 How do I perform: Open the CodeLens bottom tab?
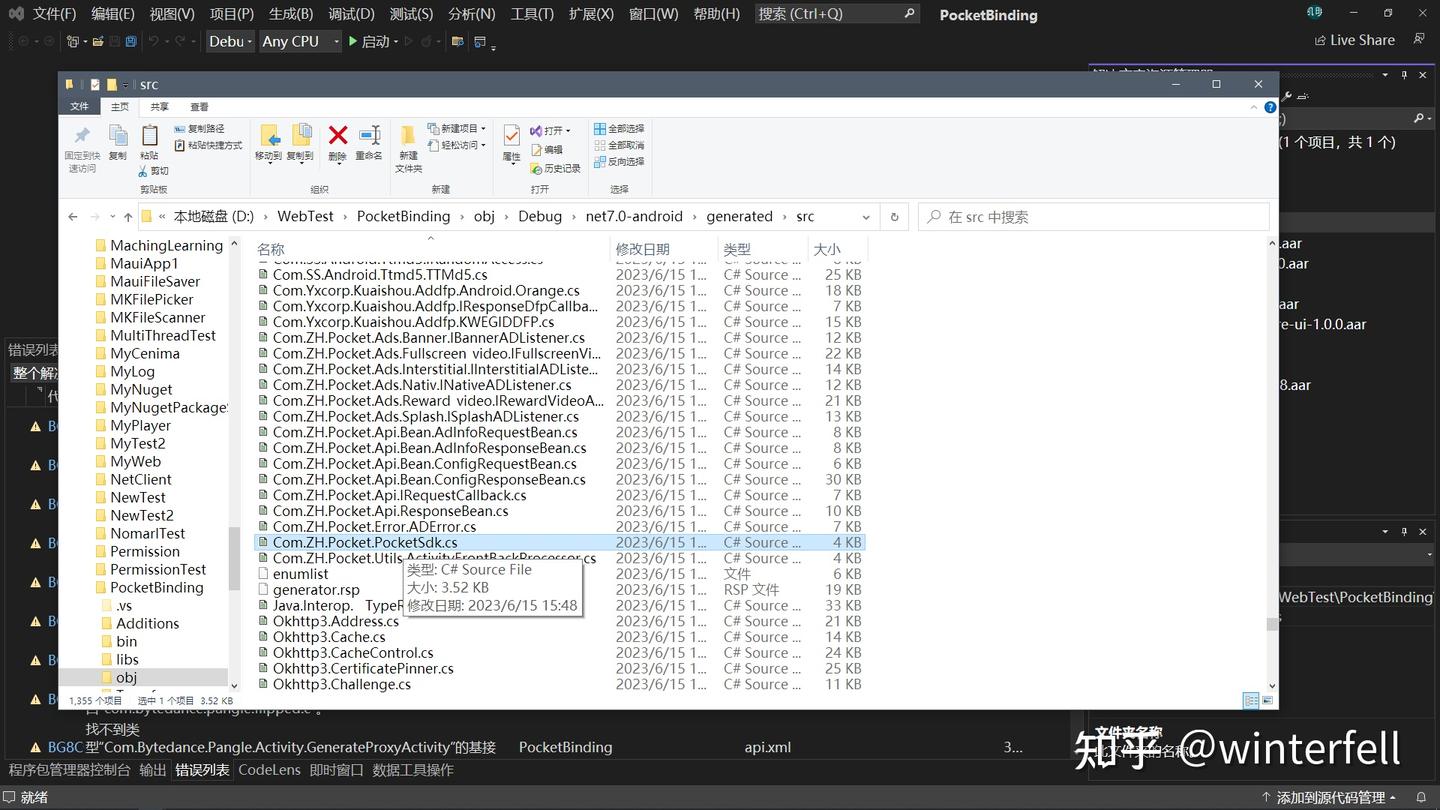point(269,770)
